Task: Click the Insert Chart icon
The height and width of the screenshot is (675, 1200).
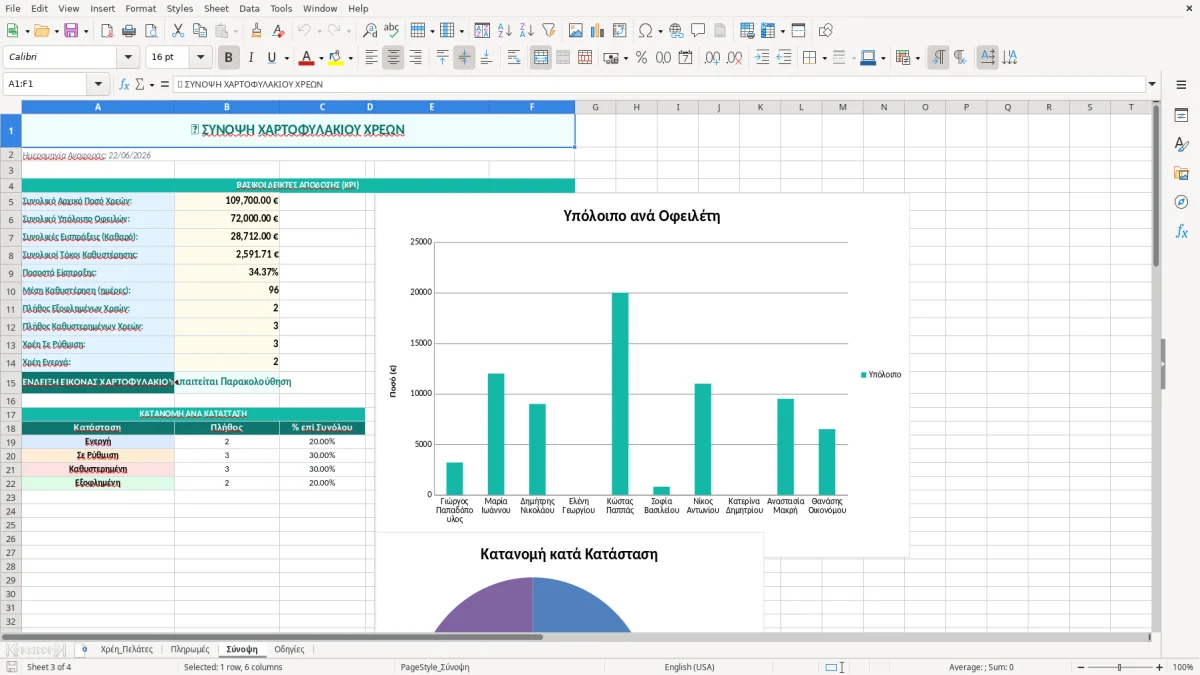Action: click(x=598, y=31)
